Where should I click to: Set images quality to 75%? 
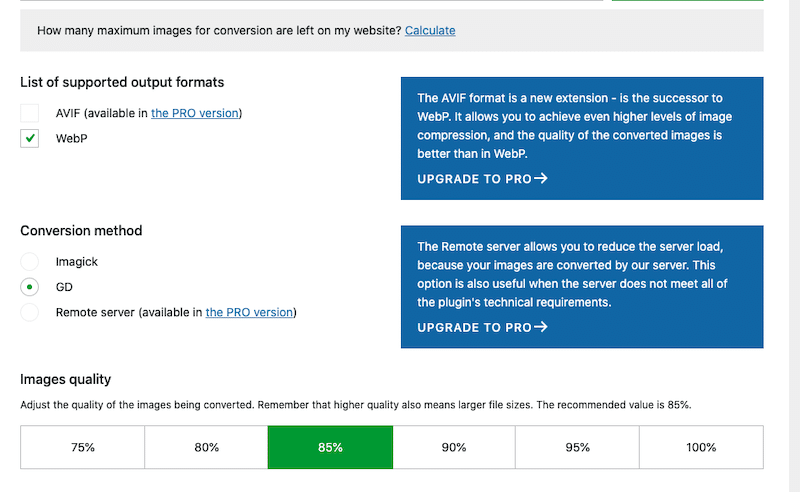click(83, 447)
